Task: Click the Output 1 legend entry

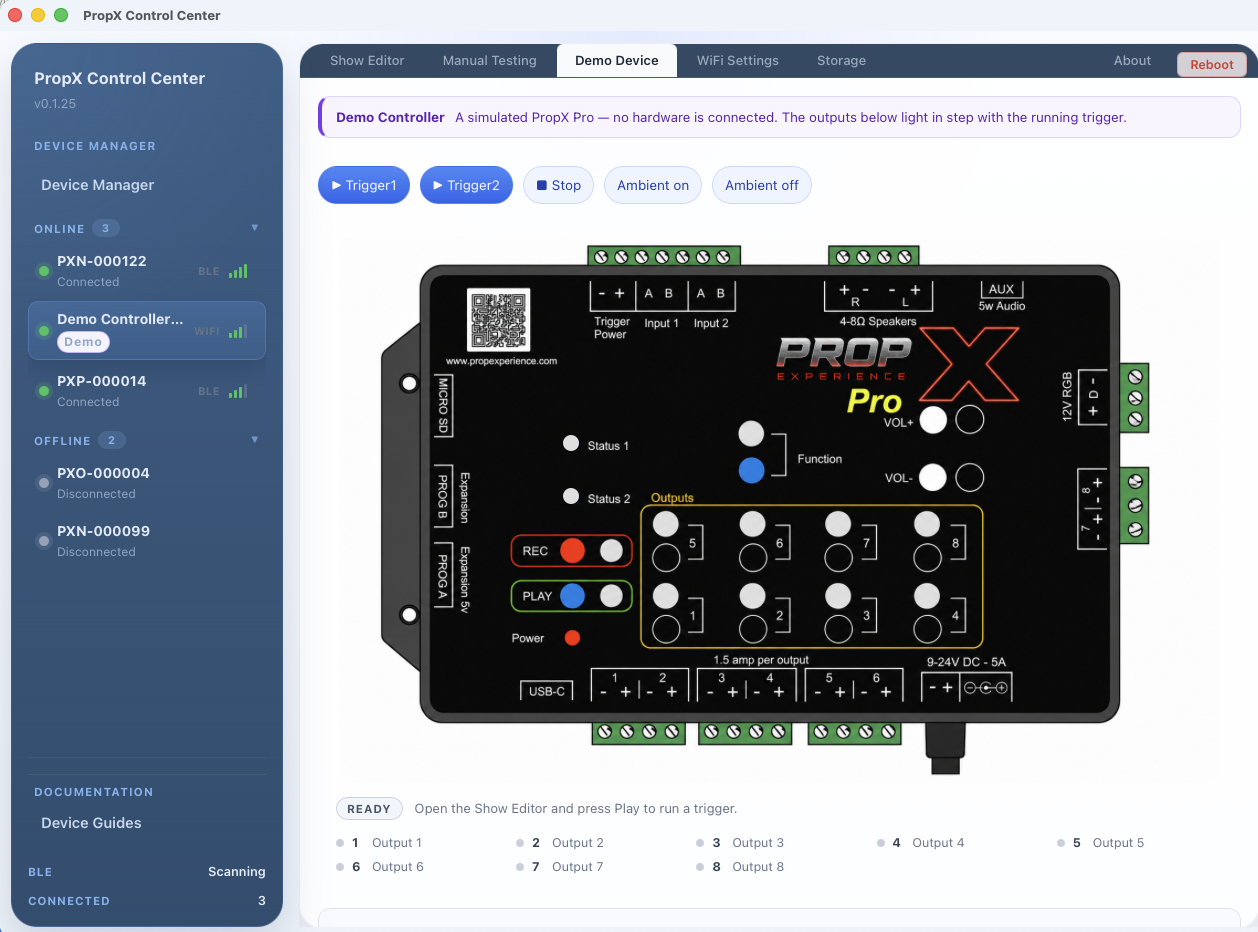Action: click(x=380, y=843)
